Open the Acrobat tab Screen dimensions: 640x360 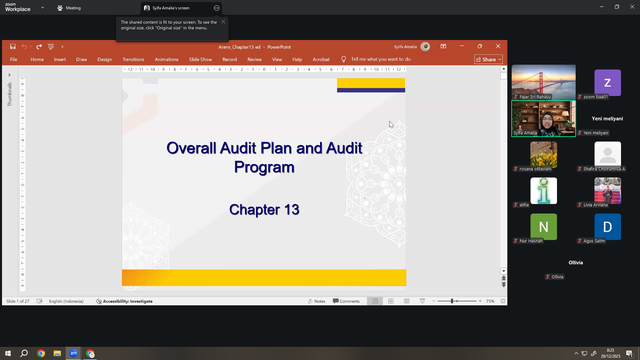321,60
